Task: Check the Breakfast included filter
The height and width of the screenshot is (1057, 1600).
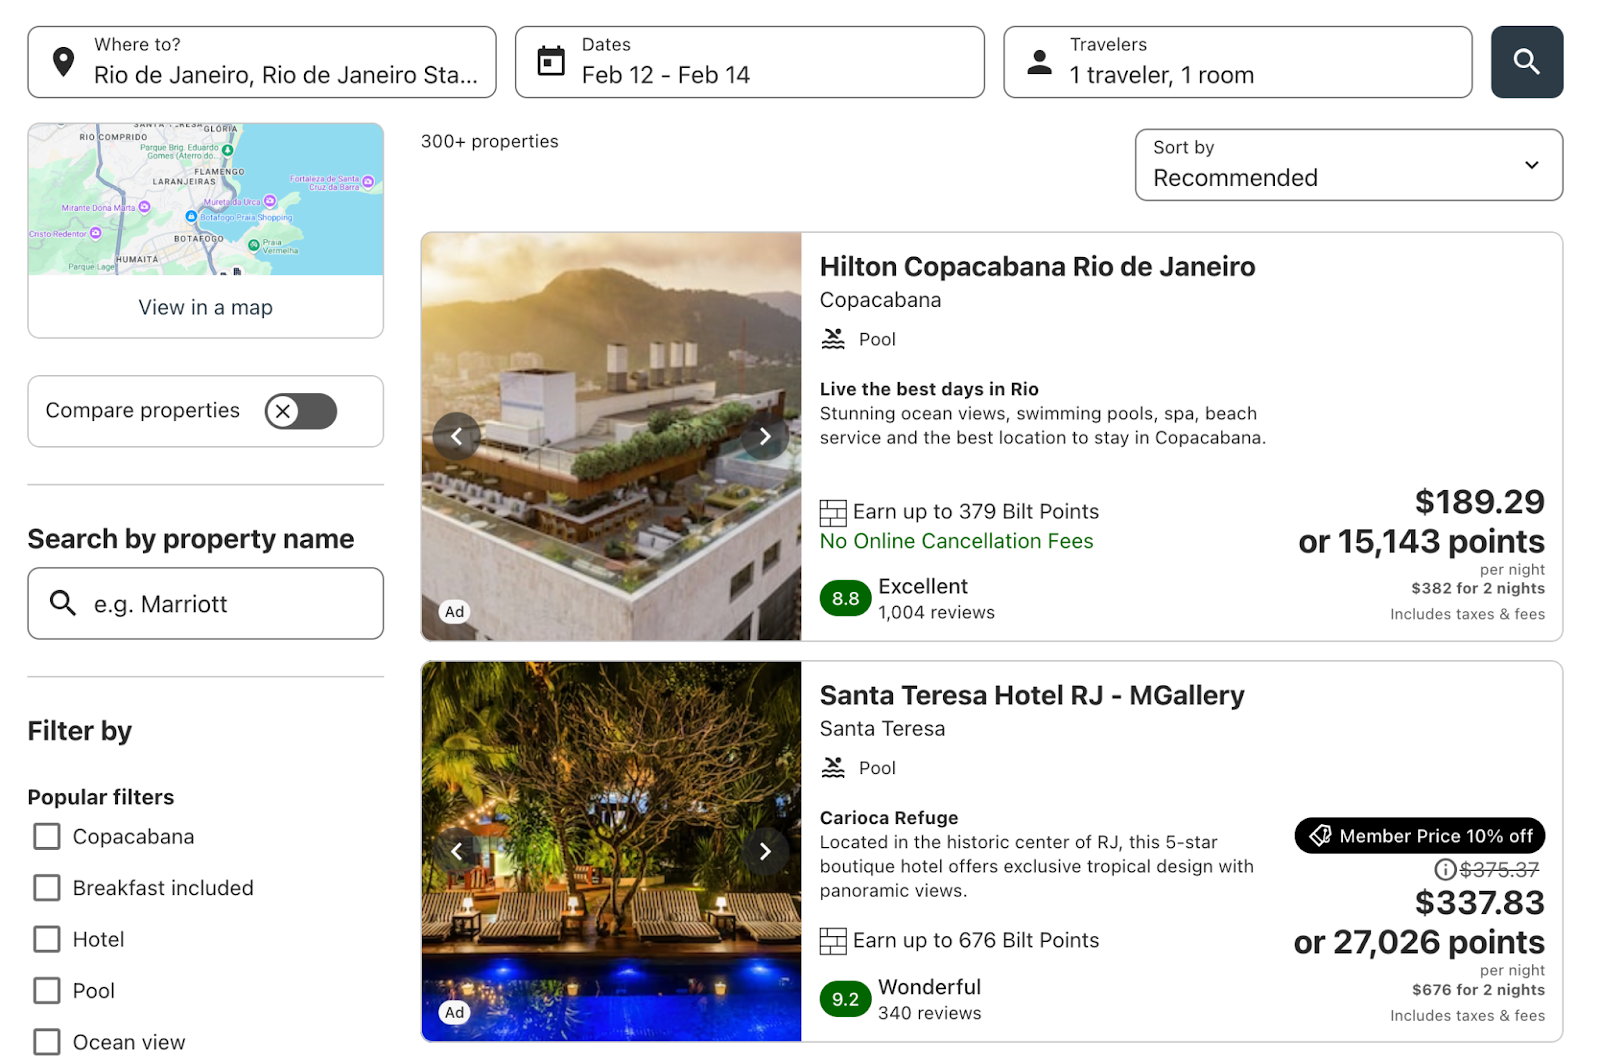Action: coord(47,888)
